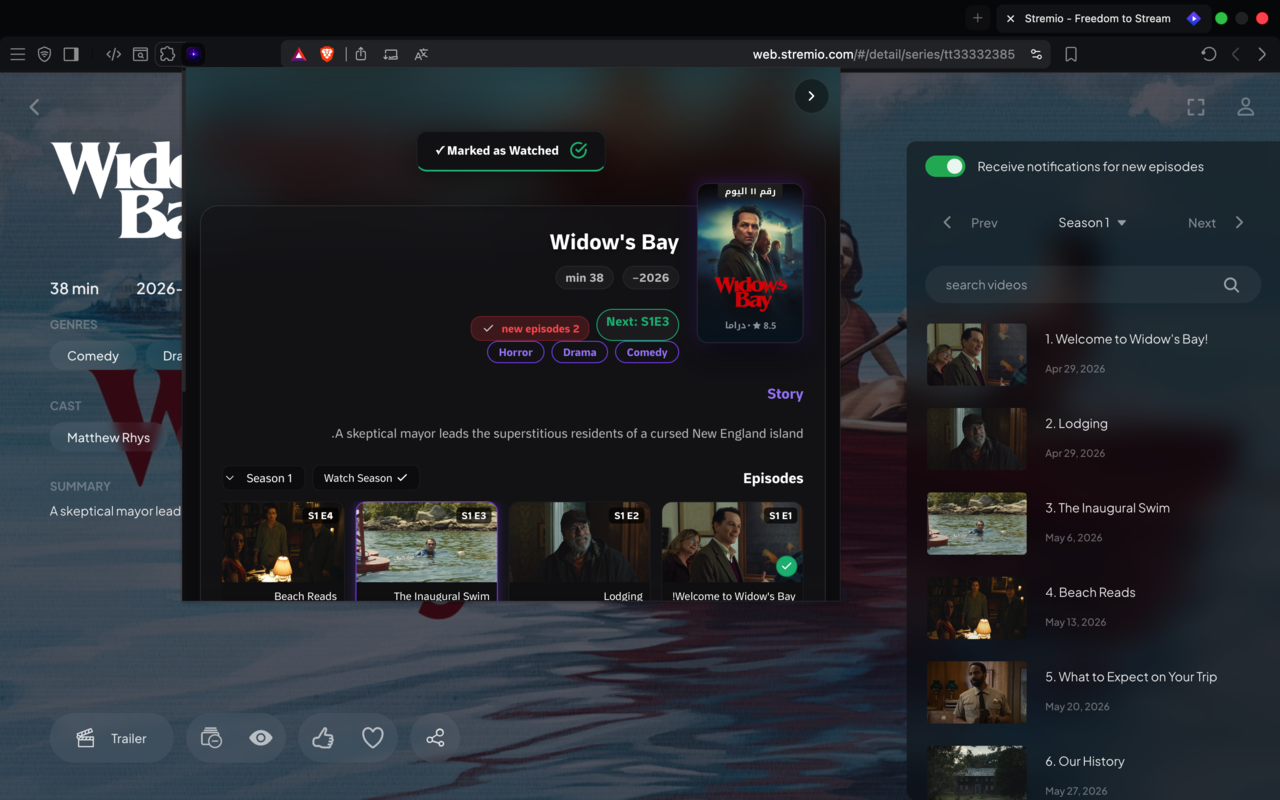This screenshot has width=1280, height=800.
Task: Click the search videos field
Action: [x=1093, y=285]
